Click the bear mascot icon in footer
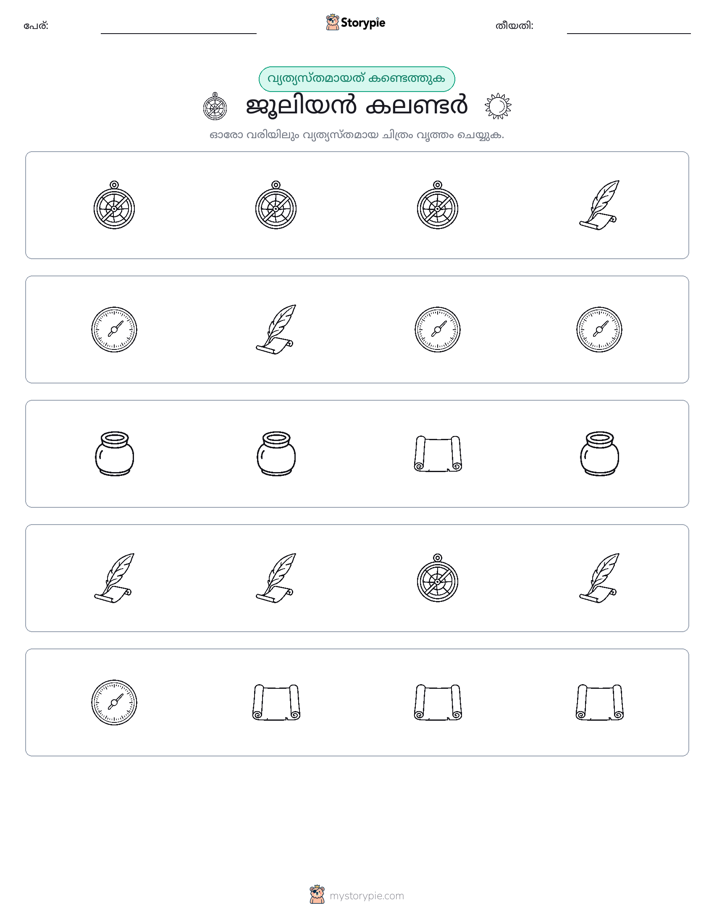The width and height of the screenshot is (714, 924). point(317,895)
